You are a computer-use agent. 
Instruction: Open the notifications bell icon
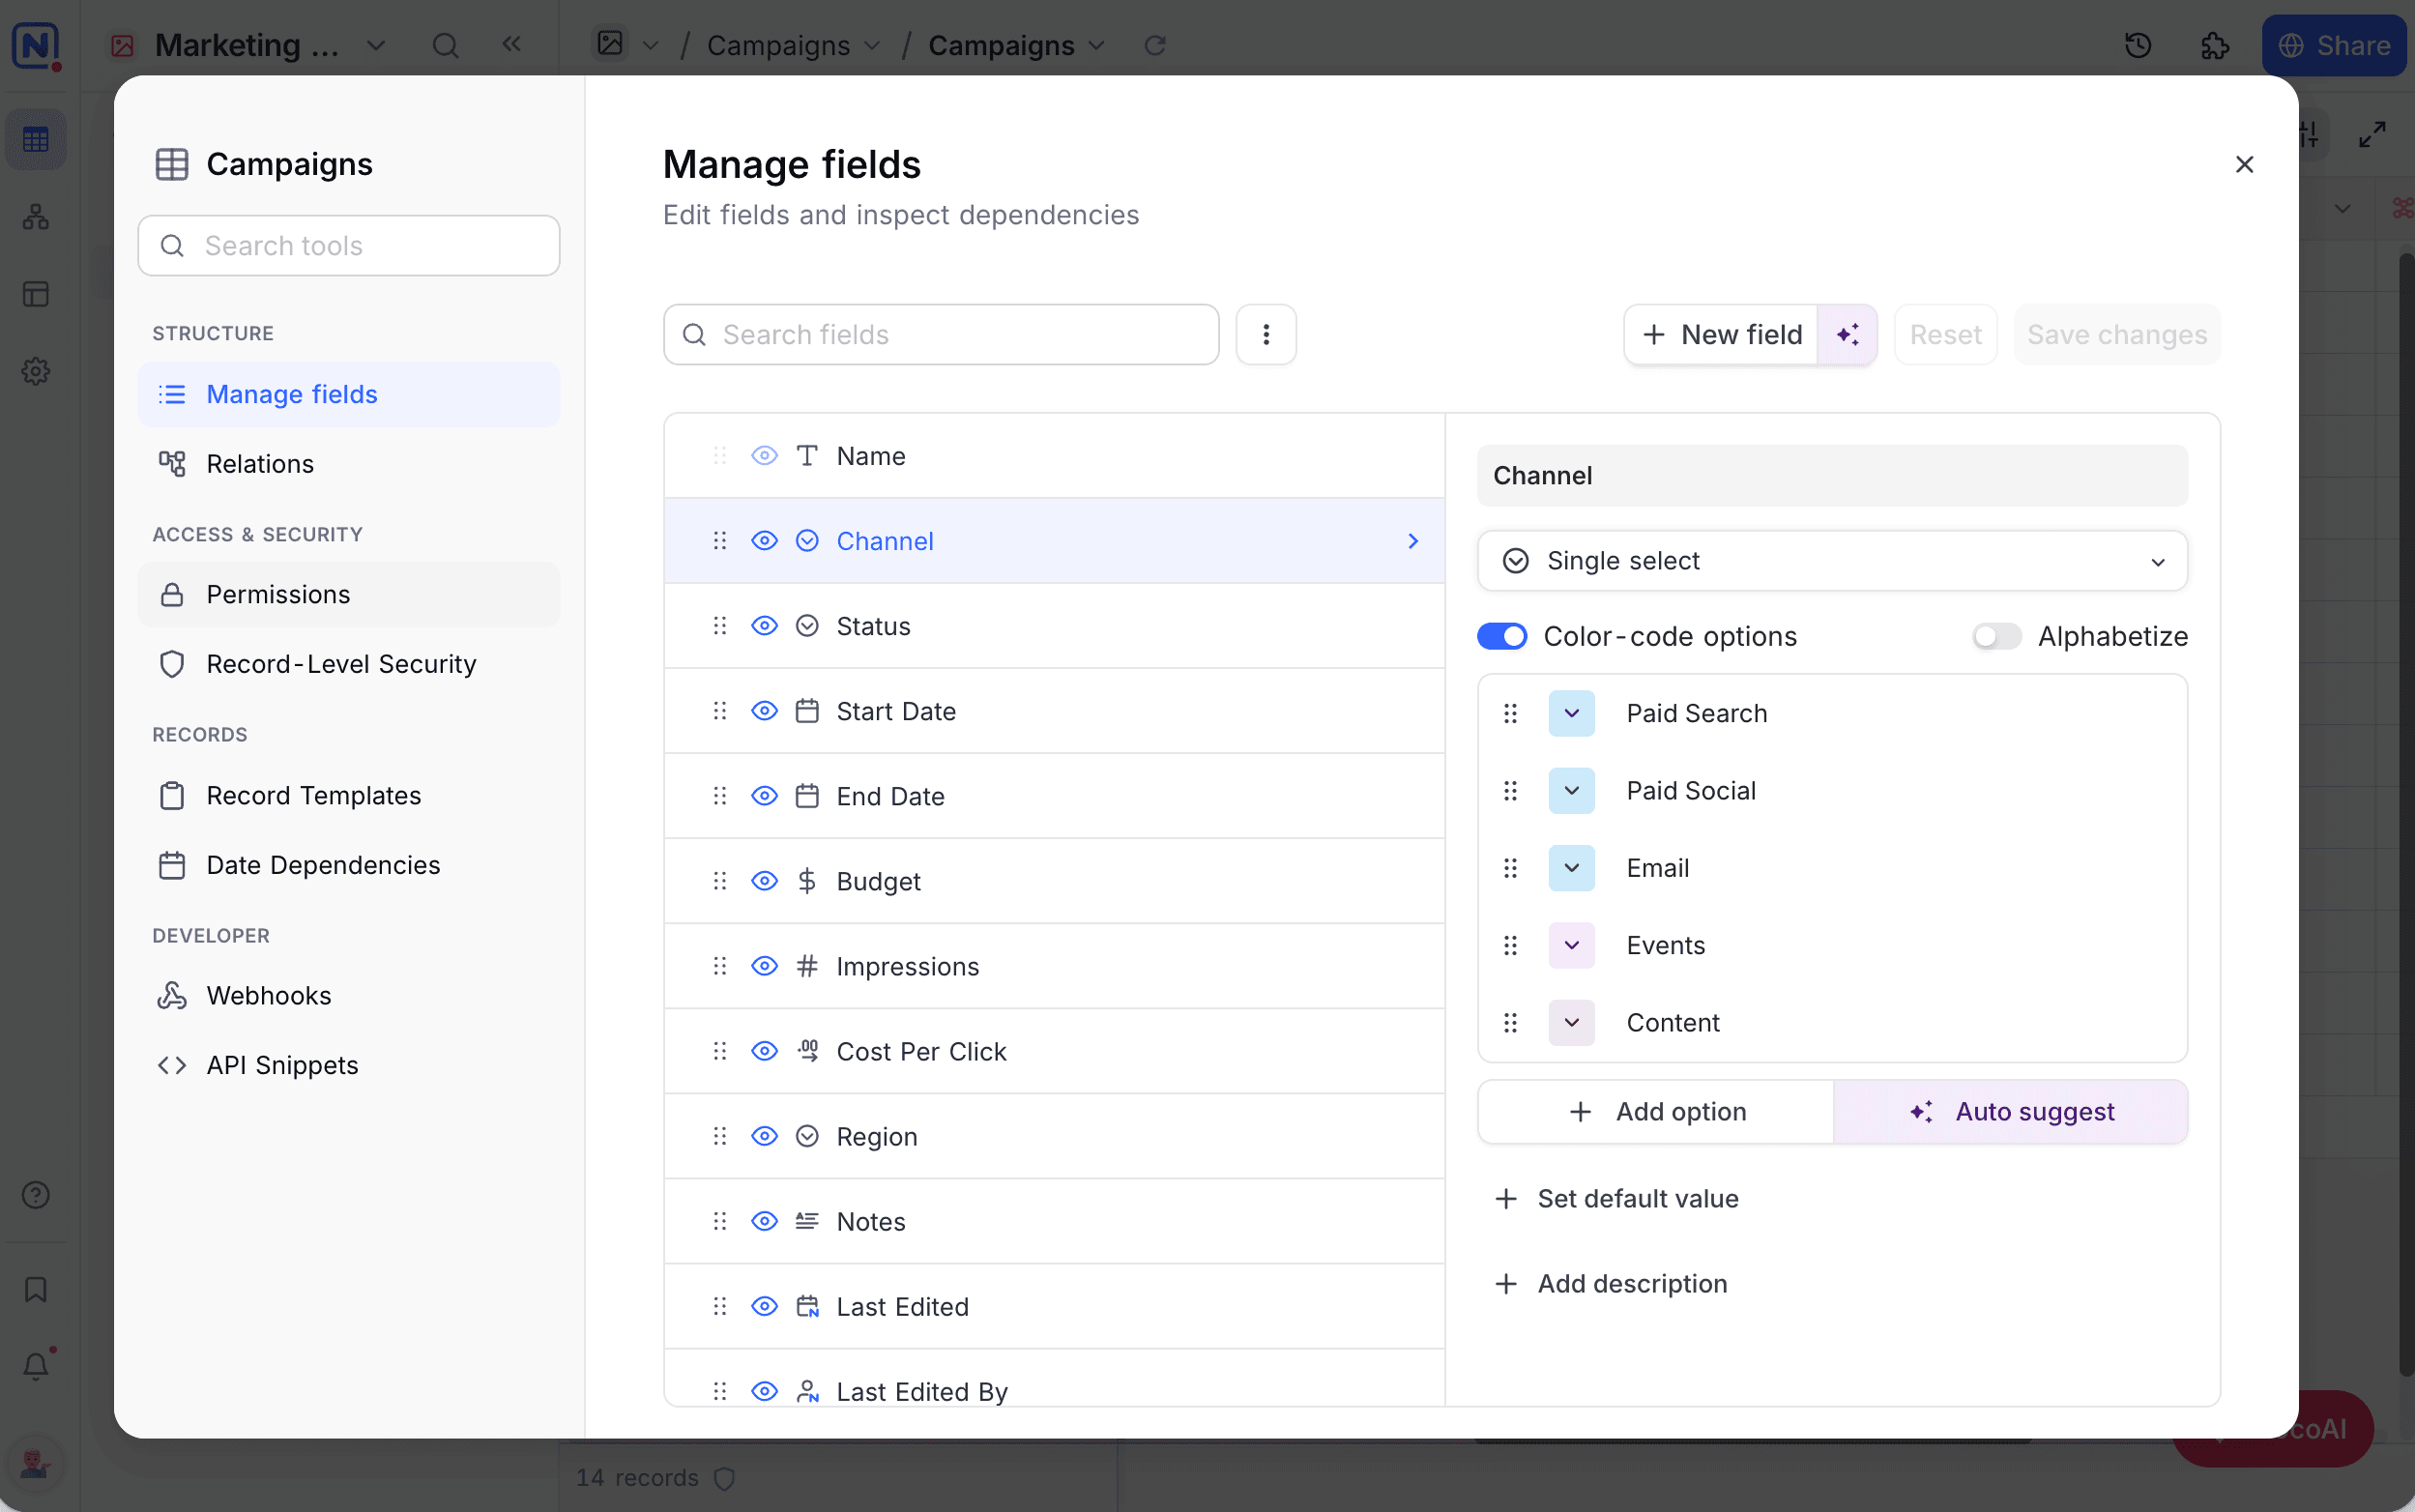tap(36, 1366)
